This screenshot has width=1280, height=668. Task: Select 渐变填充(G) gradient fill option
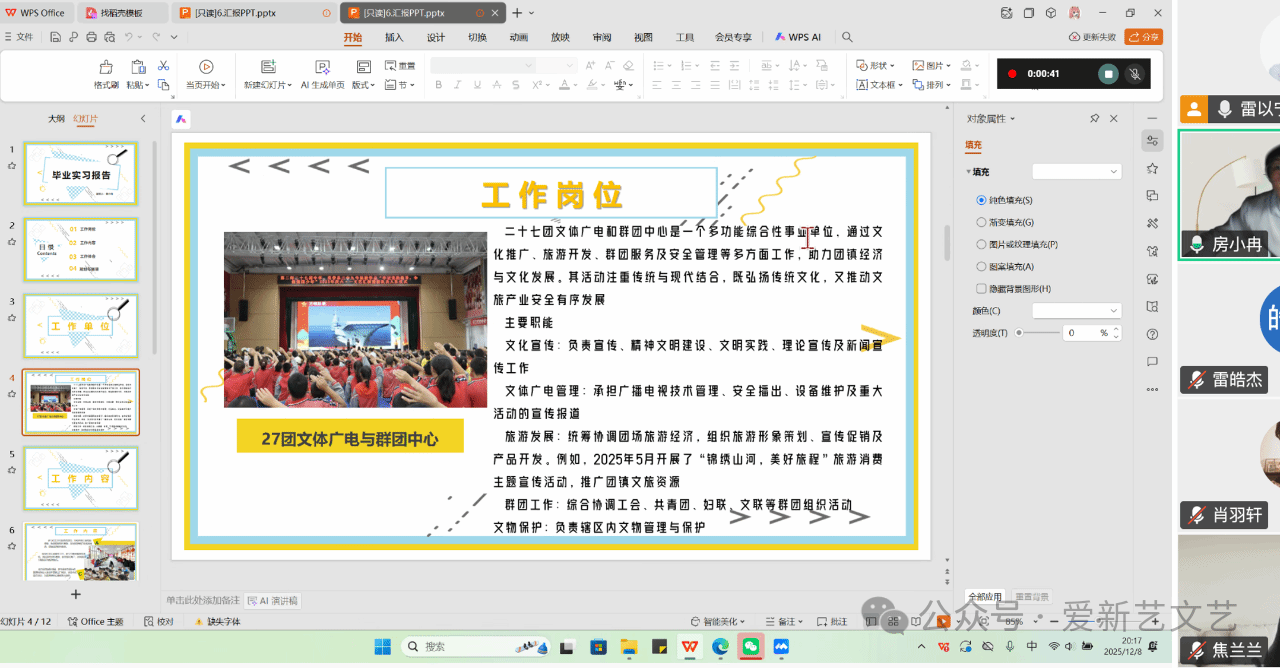982,222
